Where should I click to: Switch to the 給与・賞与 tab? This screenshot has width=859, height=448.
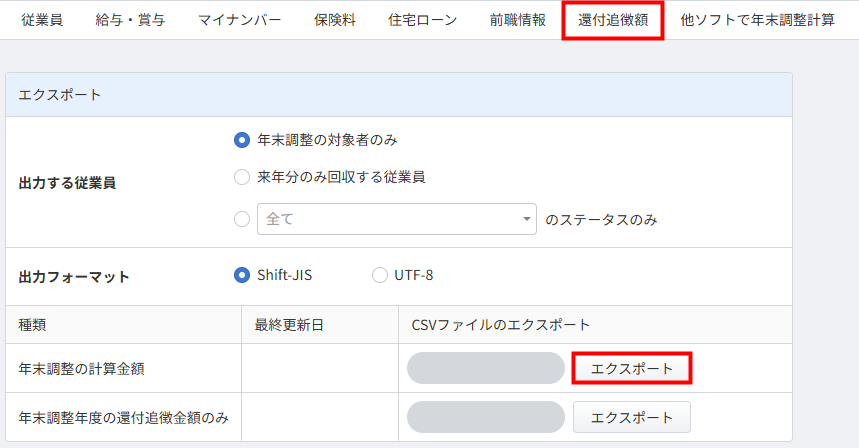(130, 20)
